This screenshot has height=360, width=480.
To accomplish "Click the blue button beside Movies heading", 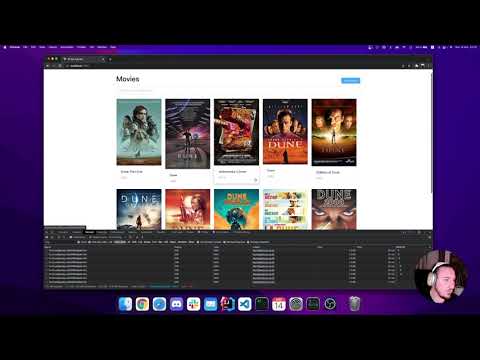I will 350,80.
